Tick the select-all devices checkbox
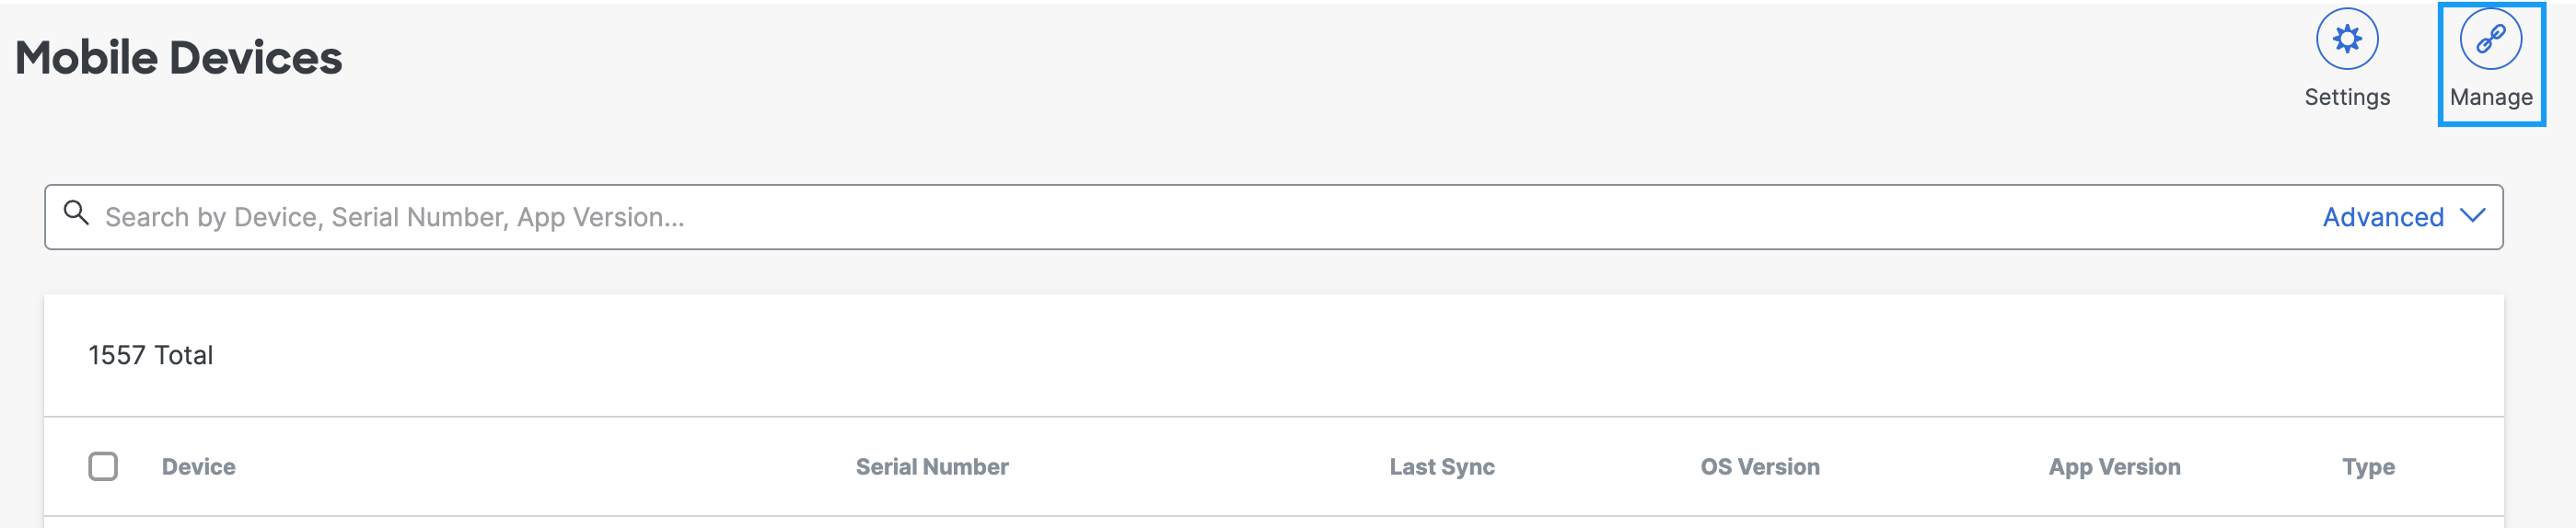 tap(103, 466)
